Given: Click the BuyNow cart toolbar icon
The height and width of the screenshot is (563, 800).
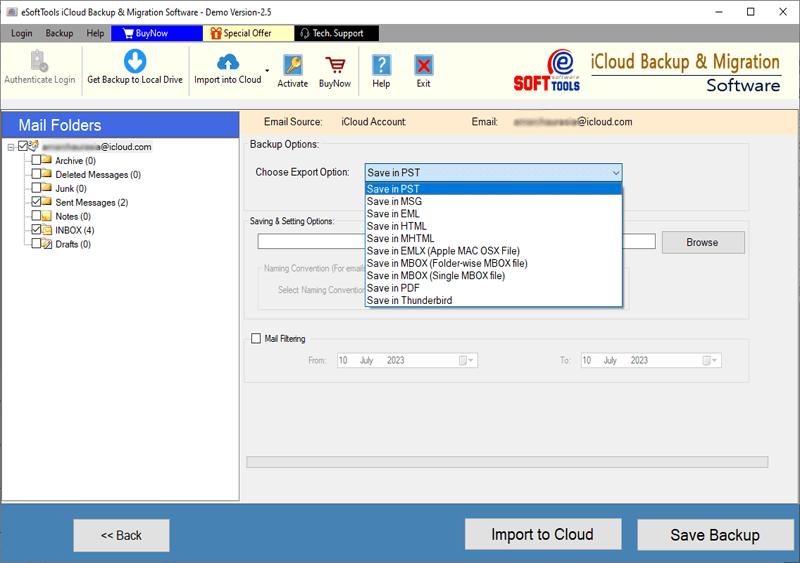Looking at the screenshot, I should 335,65.
